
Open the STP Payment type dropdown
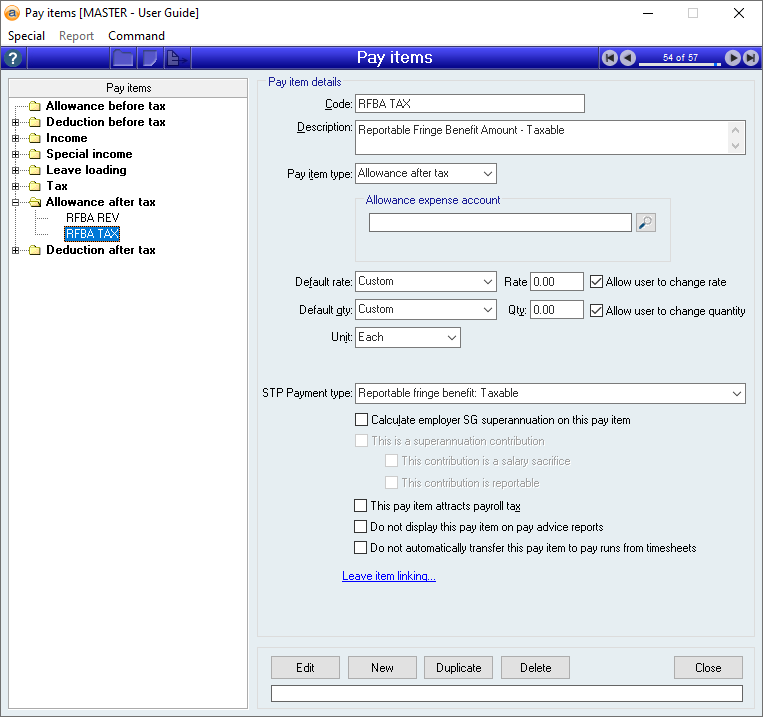pos(736,393)
